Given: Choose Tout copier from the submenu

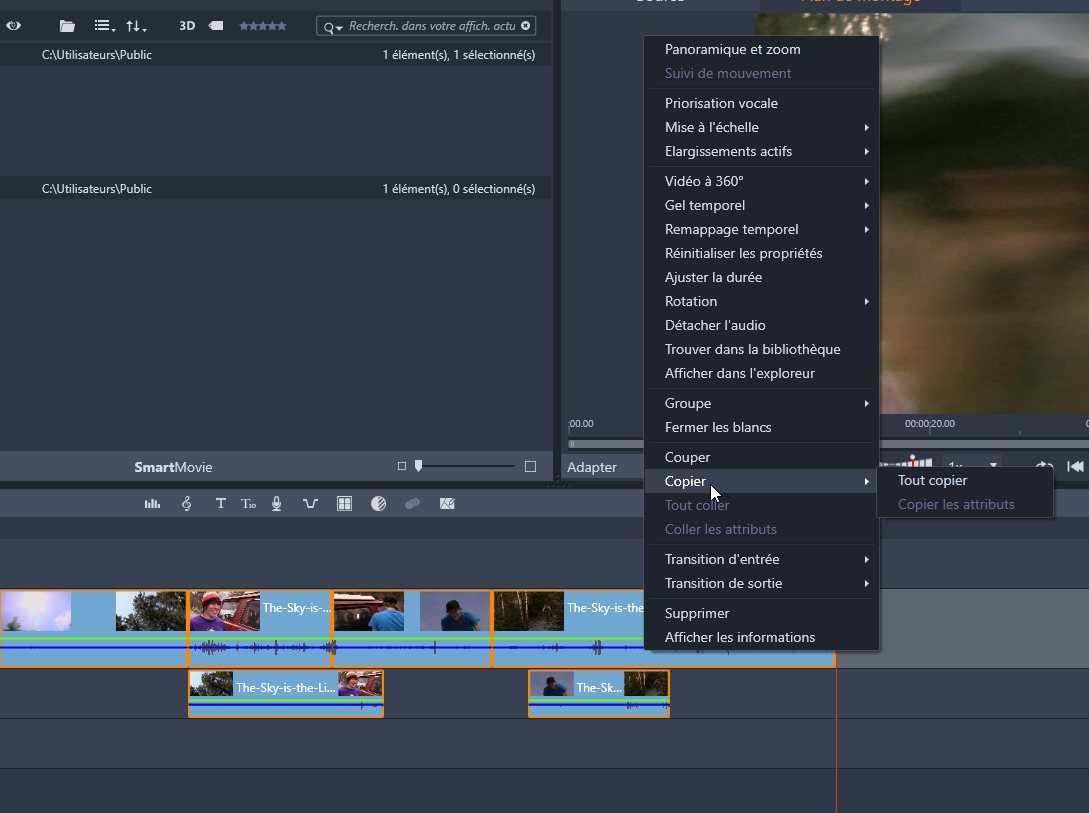Looking at the screenshot, I should (x=932, y=480).
